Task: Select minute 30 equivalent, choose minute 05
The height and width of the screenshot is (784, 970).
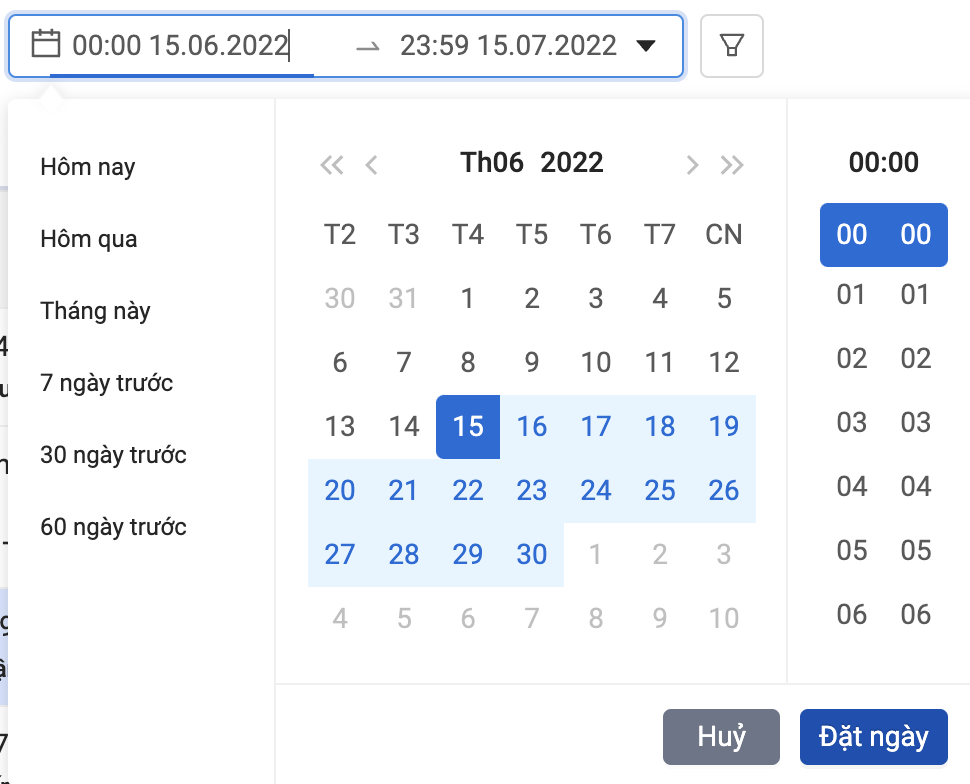Action: pos(915,550)
